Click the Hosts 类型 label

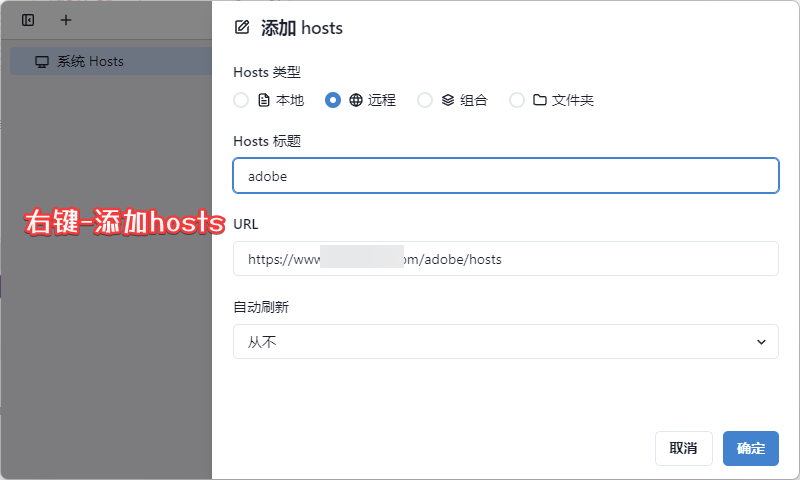[267, 72]
